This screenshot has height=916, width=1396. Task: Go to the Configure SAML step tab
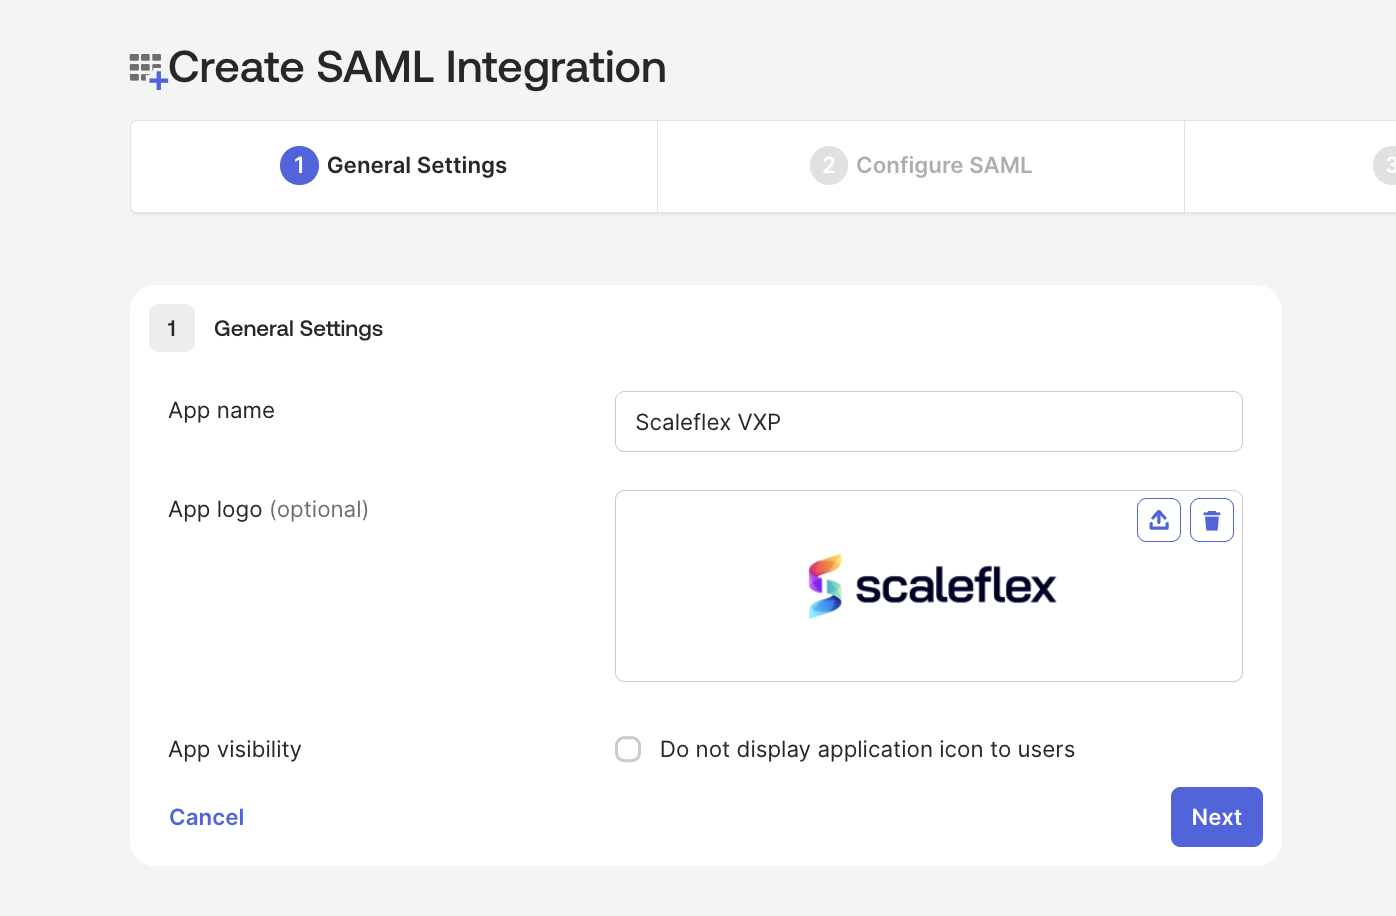(943, 166)
